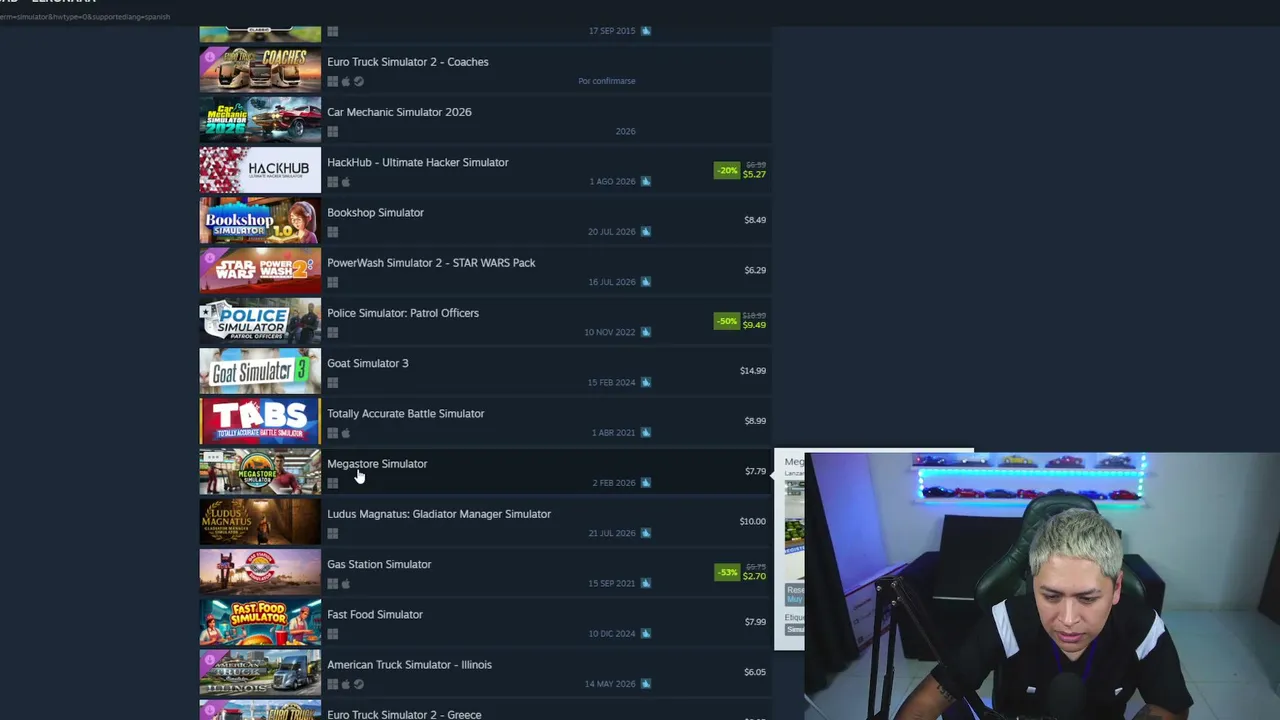The width and height of the screenshot is (1280, 720).
Task: Open the Euro Truck Simulator 2 - Coaches title
Action: pyautogui.click(x=408, y=62)
